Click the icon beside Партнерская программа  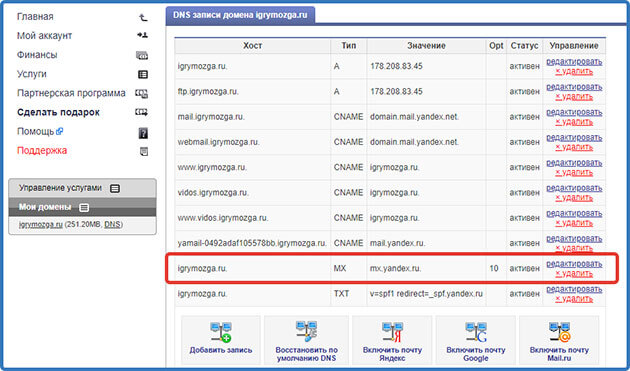pyautogui.click(x=141, y=94)
